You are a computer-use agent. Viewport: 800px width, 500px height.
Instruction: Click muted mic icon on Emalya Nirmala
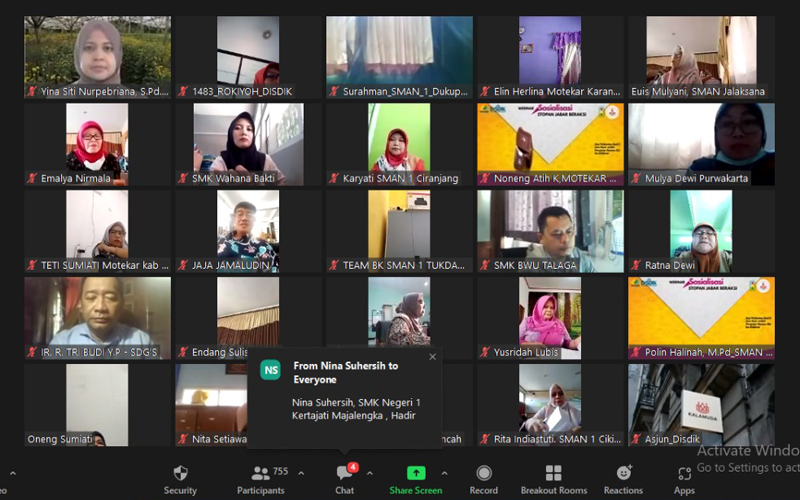click(x=32, y=179)
